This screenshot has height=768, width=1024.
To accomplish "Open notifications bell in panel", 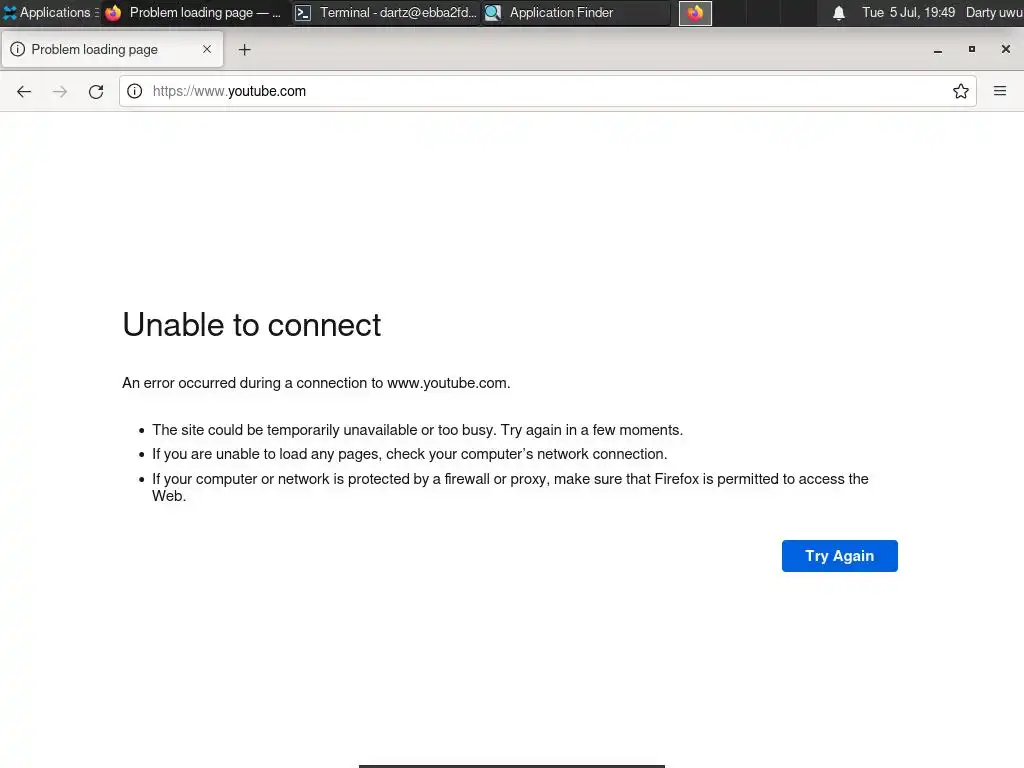I will point(839,13).
